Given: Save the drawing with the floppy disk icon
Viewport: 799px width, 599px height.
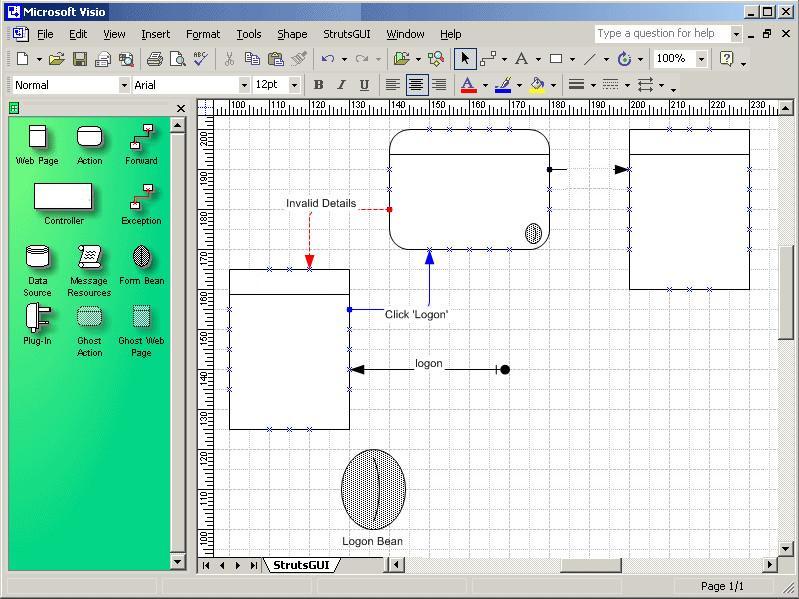Looking at the screenshot, I should tap(79, 59).
